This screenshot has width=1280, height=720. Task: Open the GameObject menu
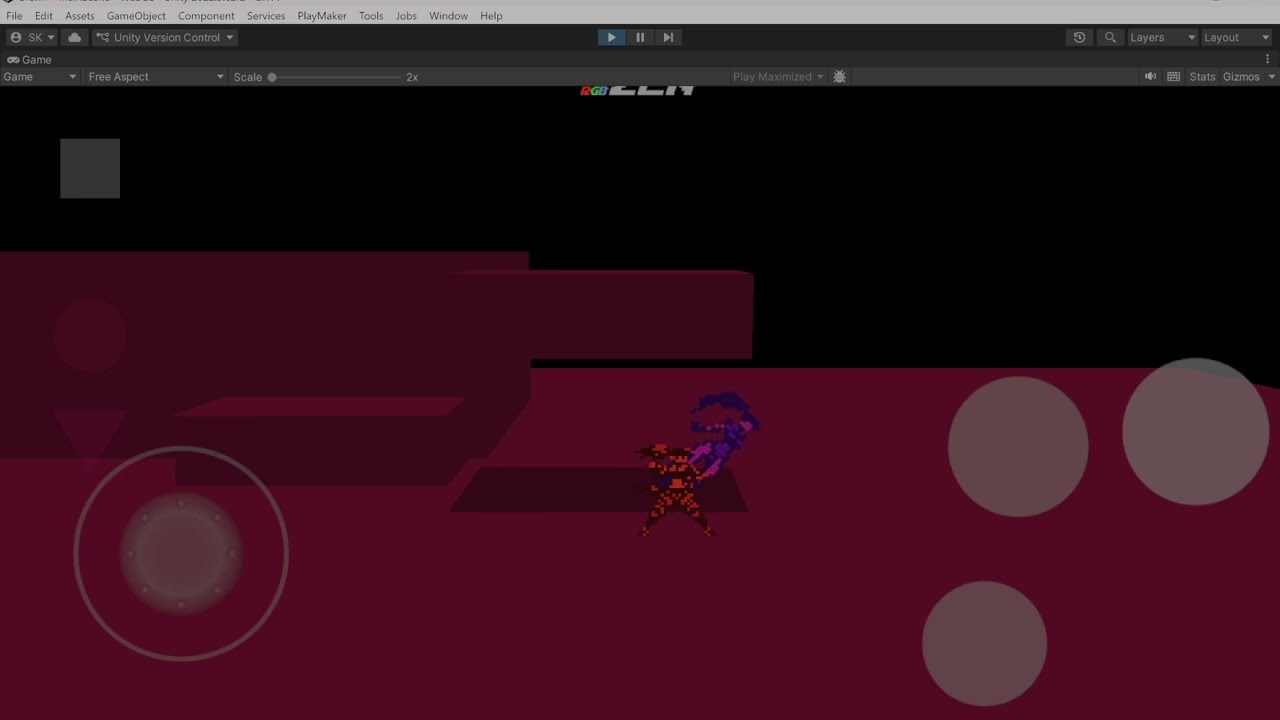[x=136, y=16]
